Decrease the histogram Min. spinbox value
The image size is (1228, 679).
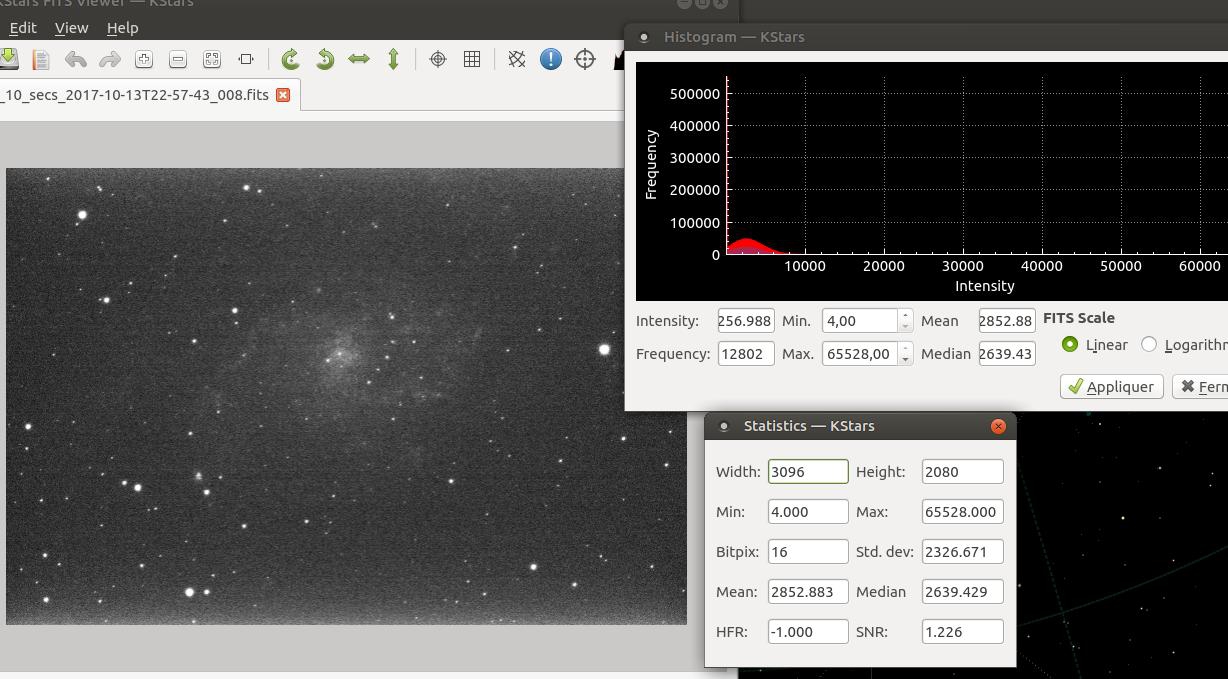click(905, 327)
